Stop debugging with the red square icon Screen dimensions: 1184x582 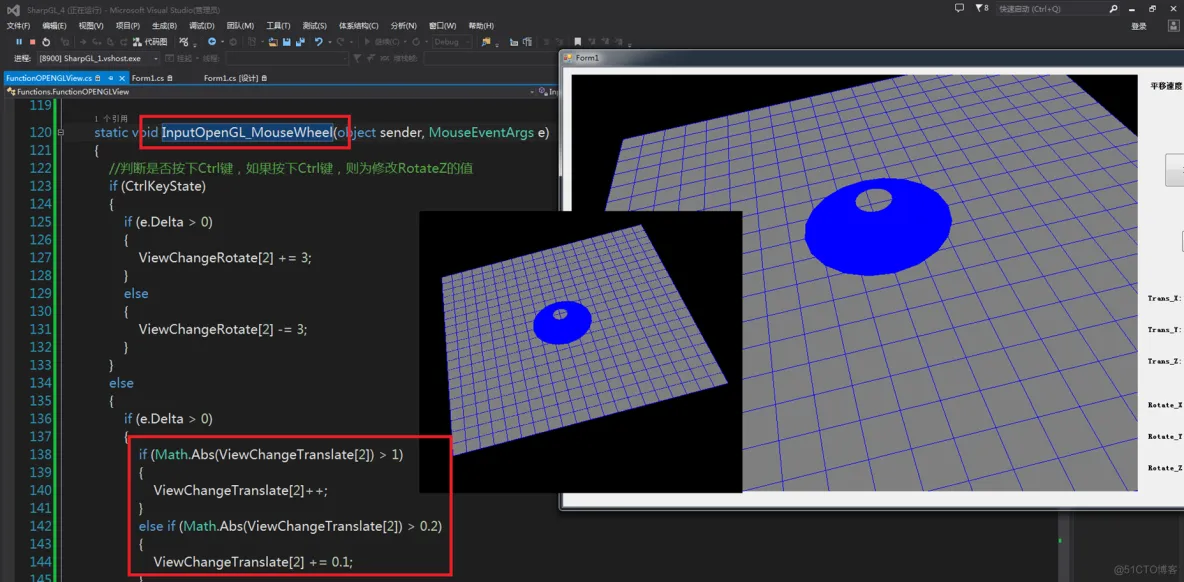[32, 42]
